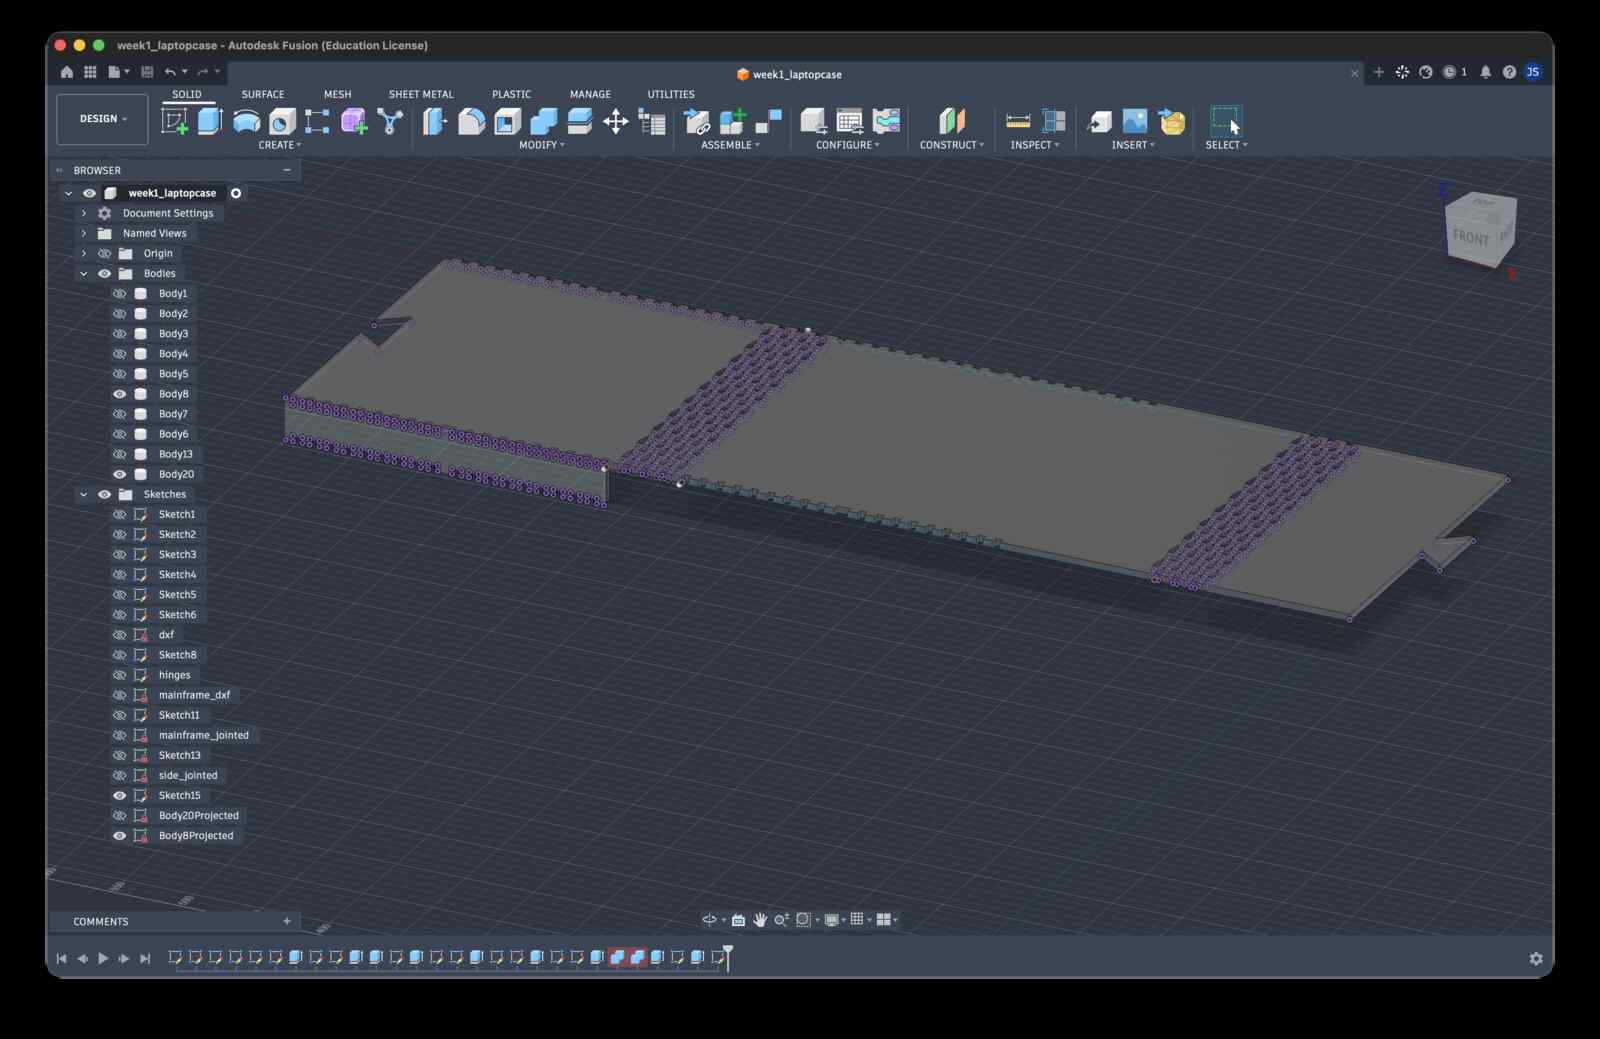
Task: Add a new comment with plus button
Action: point(287,921)
